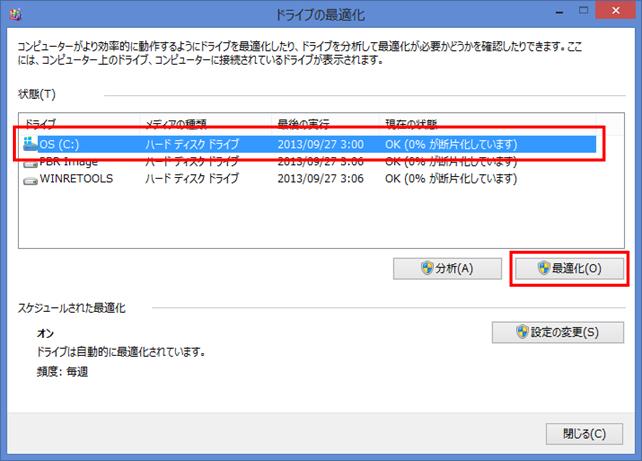Click the 最適化(O) optimize button
Image resolution: width=642 pixels, height=461 pixels.
point(569,269)
